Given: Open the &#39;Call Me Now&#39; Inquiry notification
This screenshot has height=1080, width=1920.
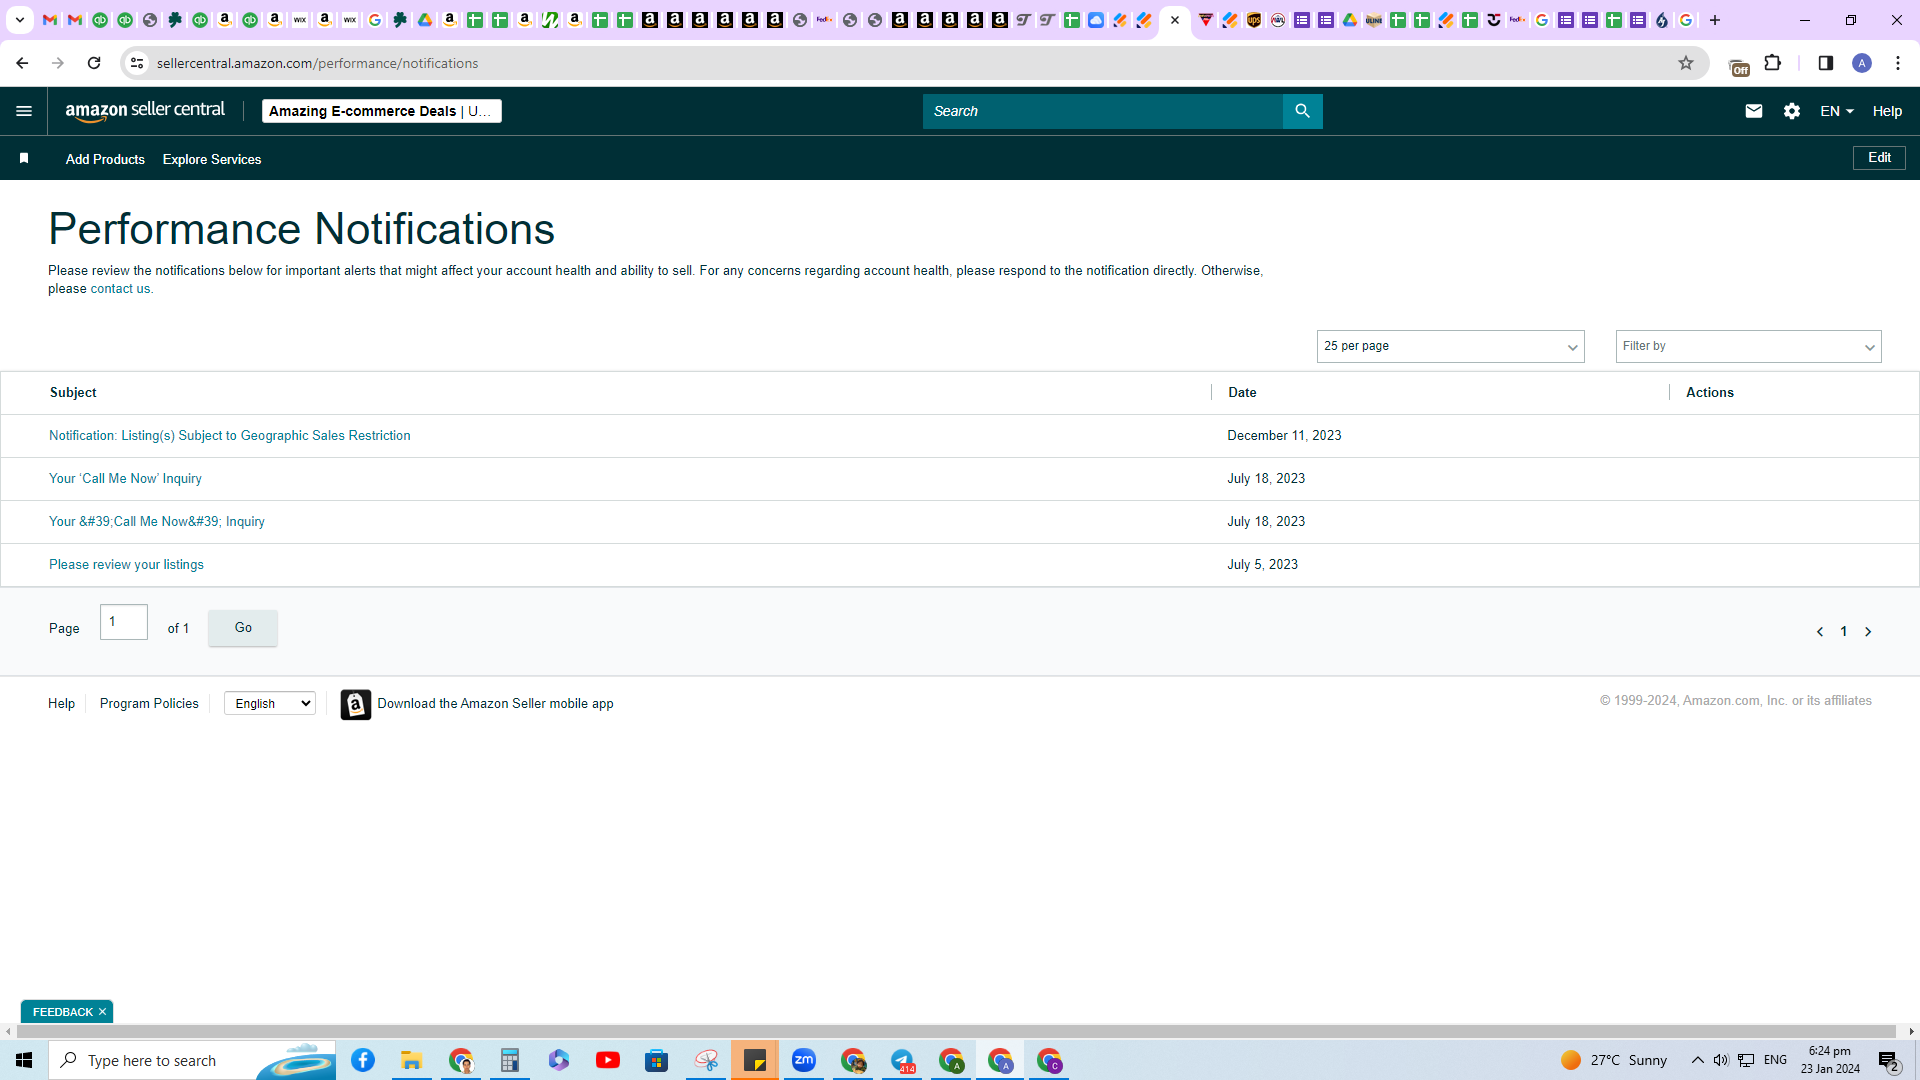Looking at the screenshot, I should [x=157, y=522].
